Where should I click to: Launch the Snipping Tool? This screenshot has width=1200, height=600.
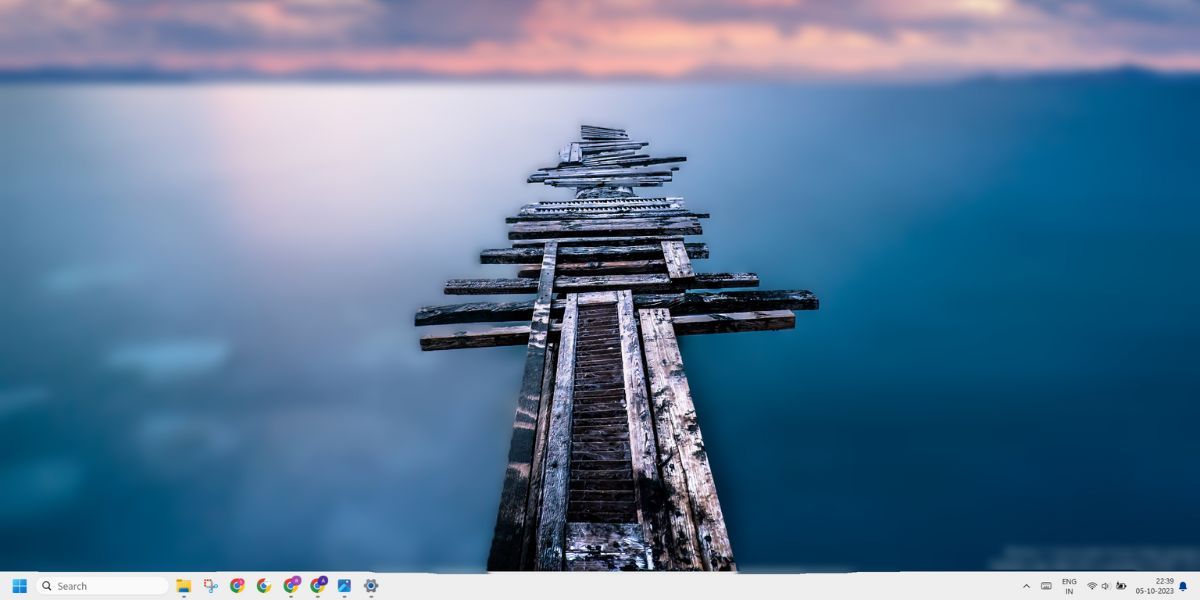[210, 586]
